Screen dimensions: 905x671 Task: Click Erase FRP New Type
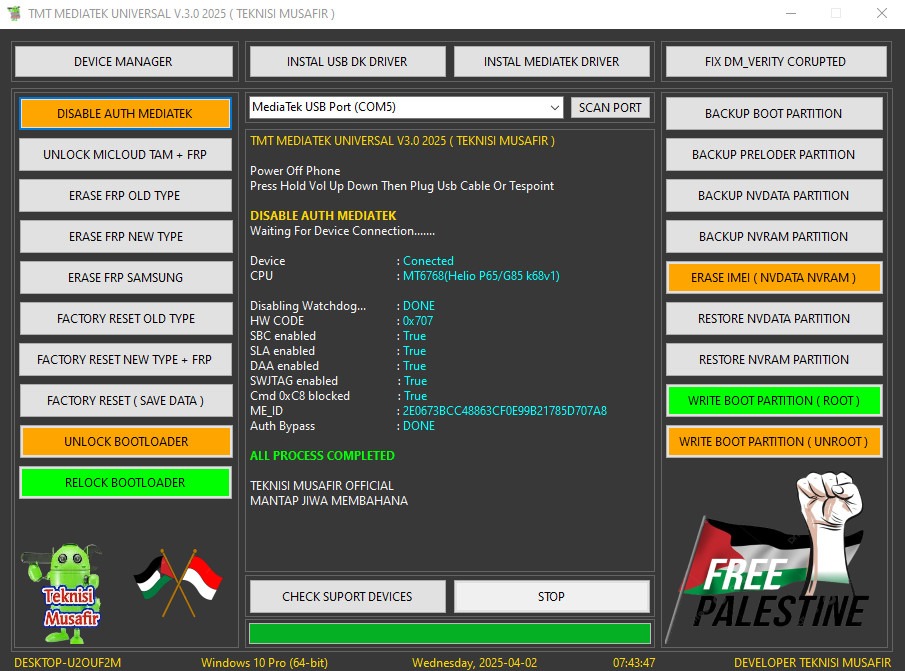[x=125, y=237]
